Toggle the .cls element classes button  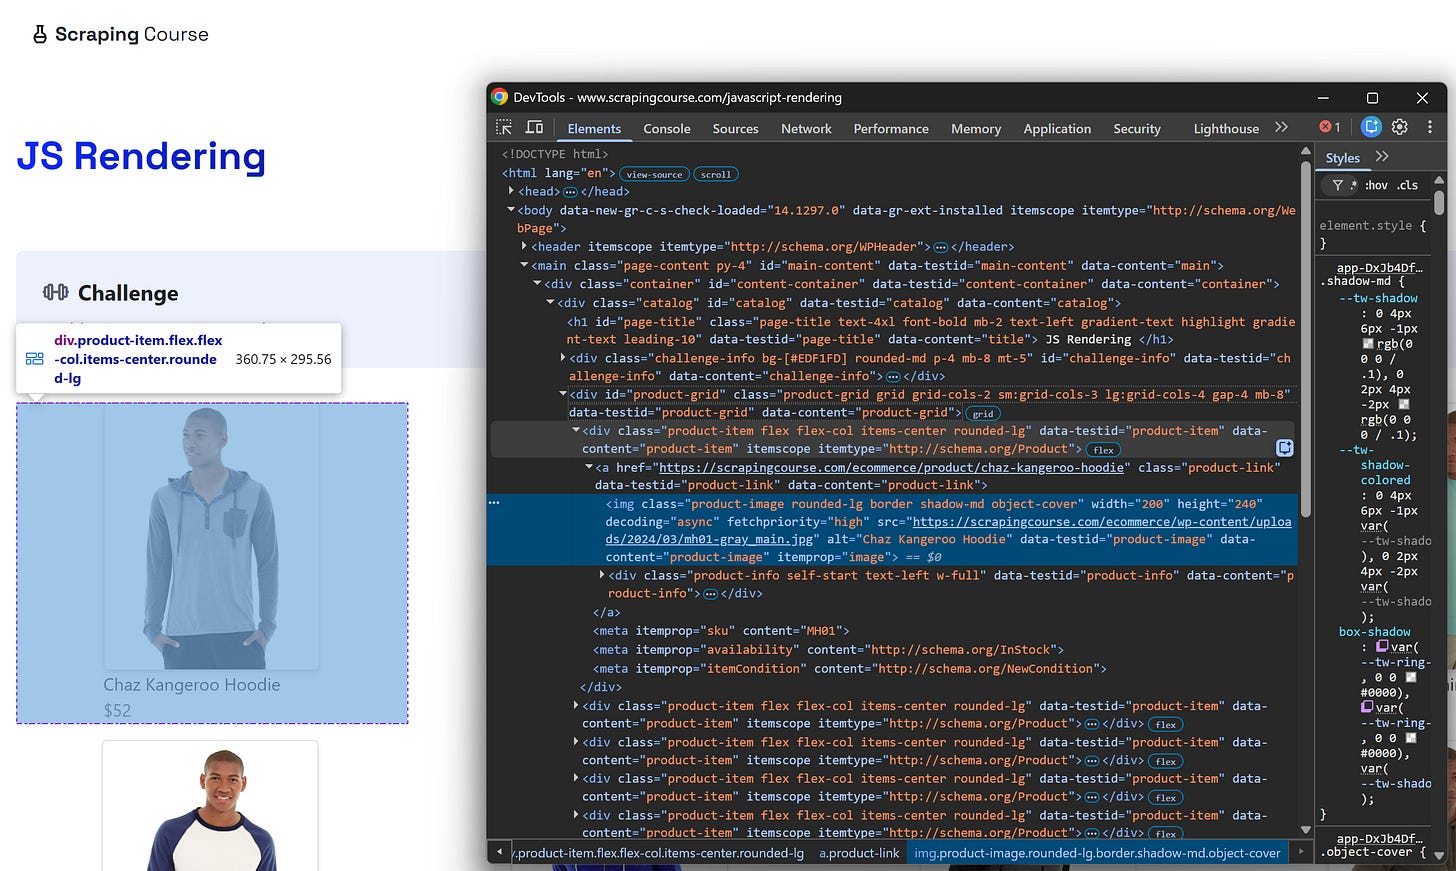(1408, 185)
